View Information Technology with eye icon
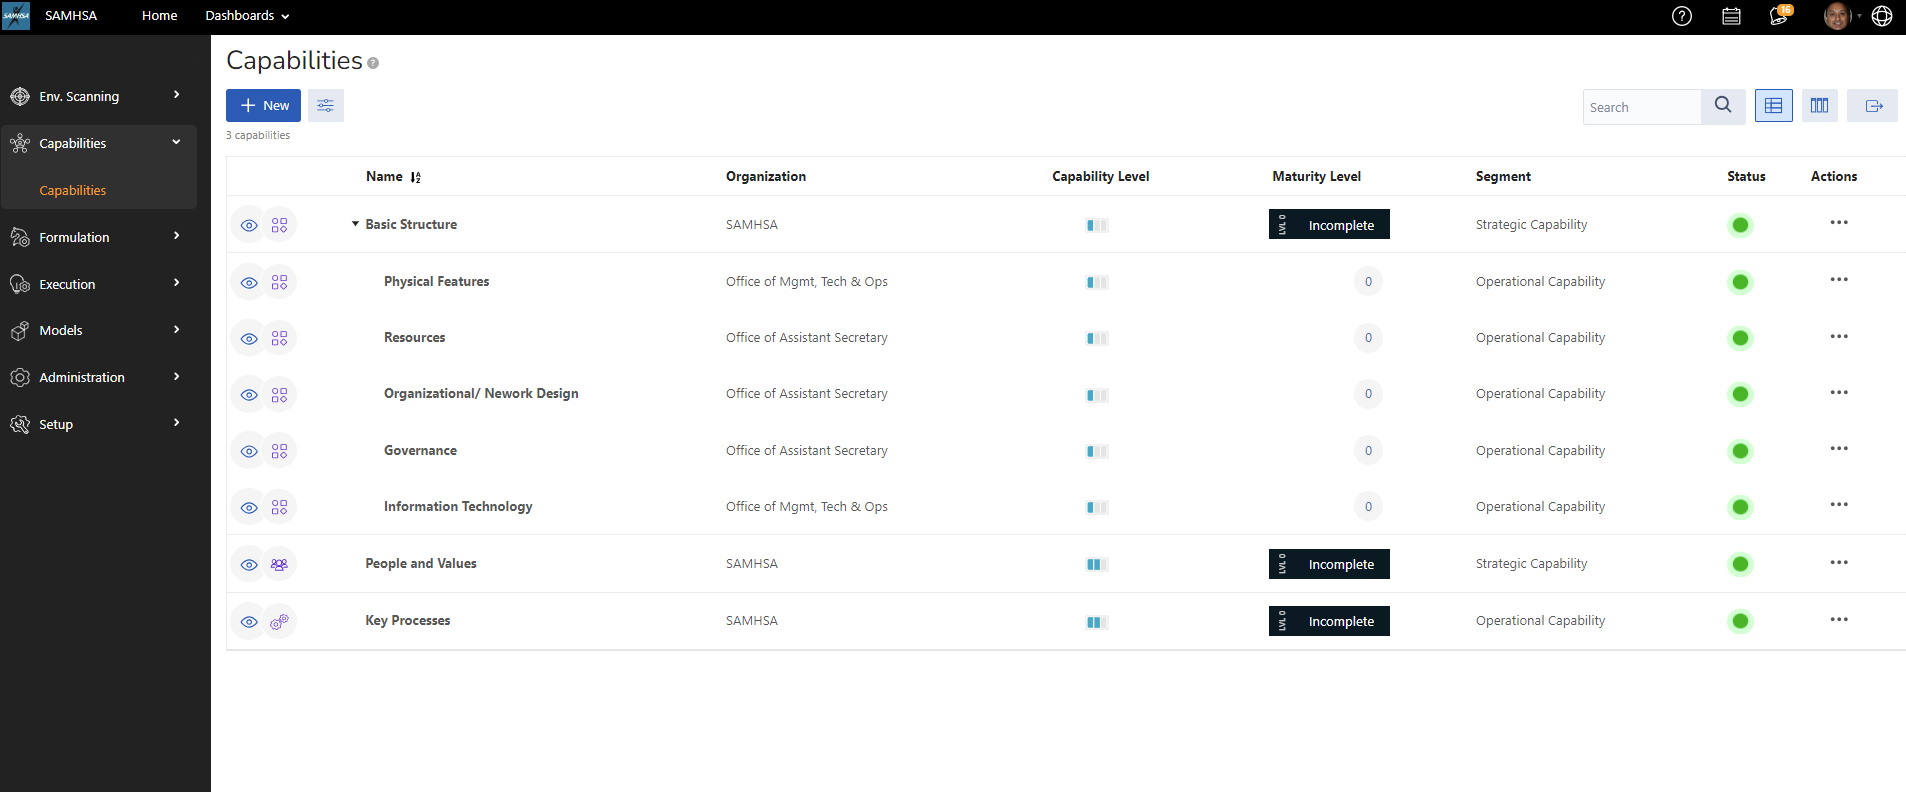 (x=249, y=507)
